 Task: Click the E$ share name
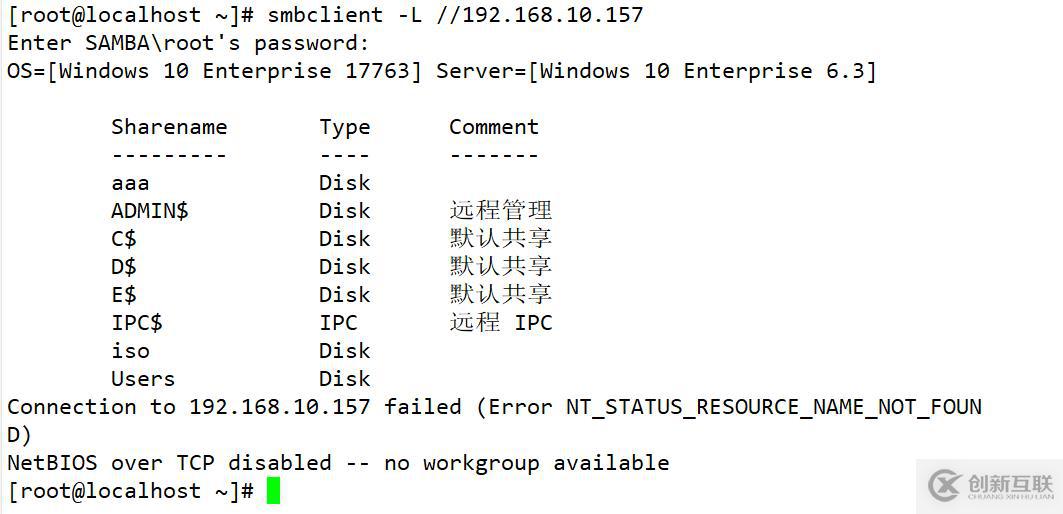click(124, 295)
